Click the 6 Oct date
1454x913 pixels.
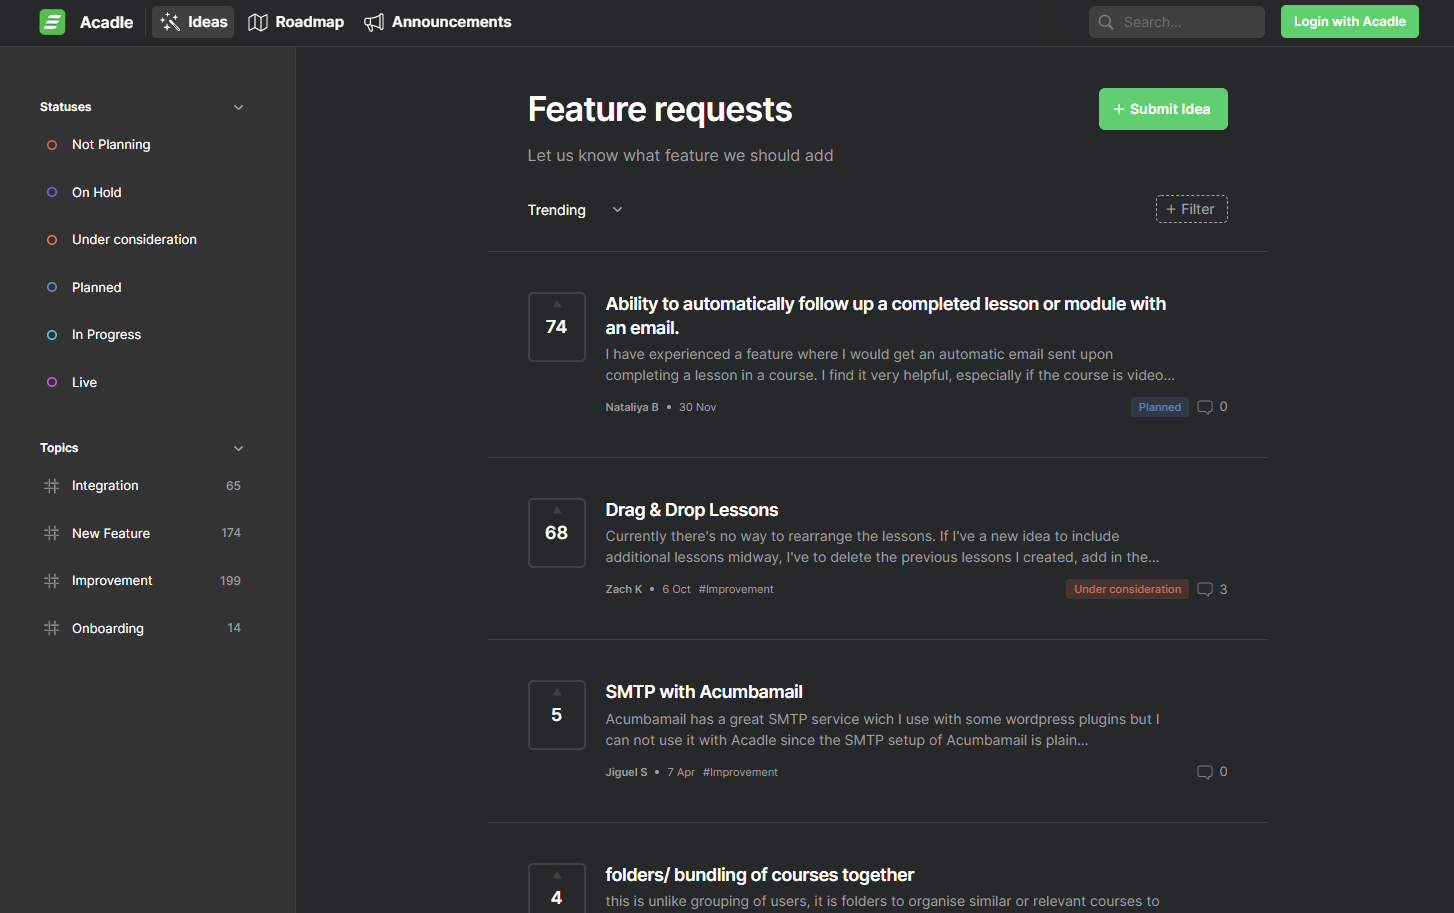[x=676, y=589]
